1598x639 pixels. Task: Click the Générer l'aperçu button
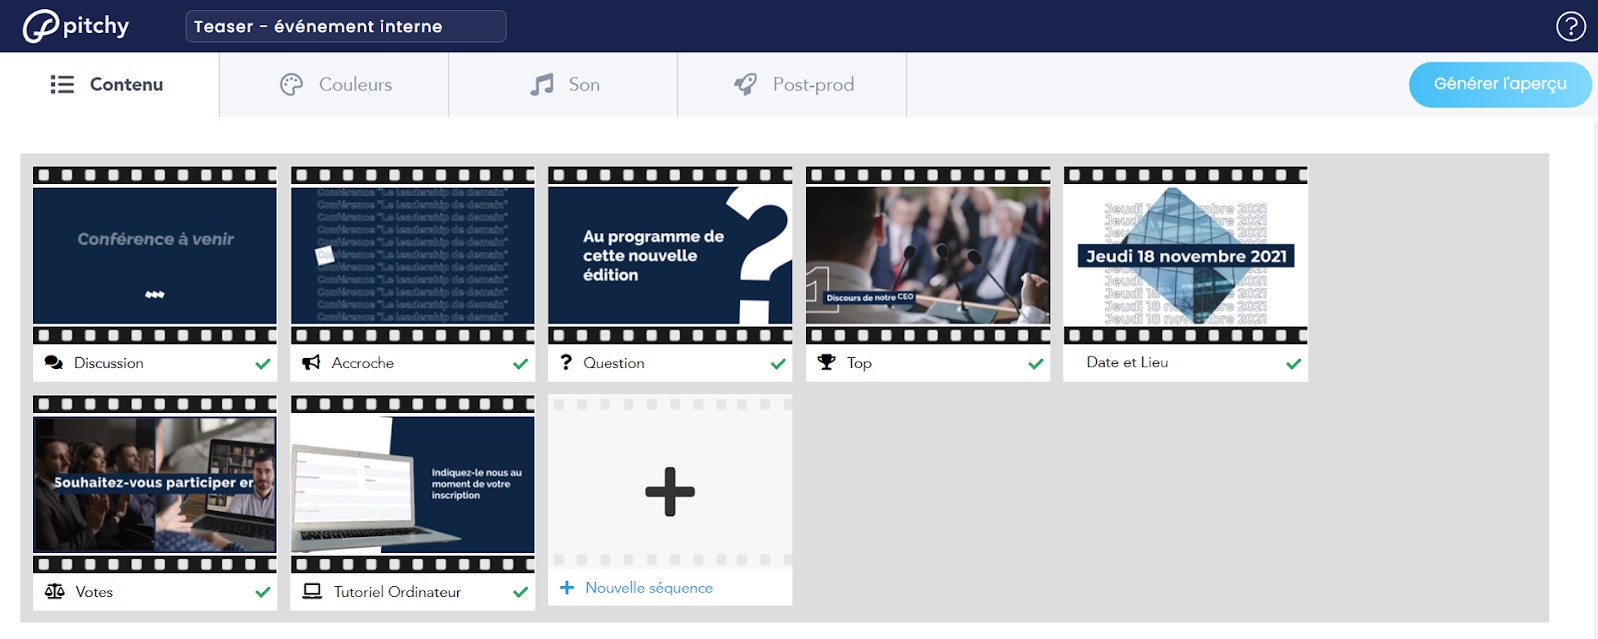point(1499,84)
